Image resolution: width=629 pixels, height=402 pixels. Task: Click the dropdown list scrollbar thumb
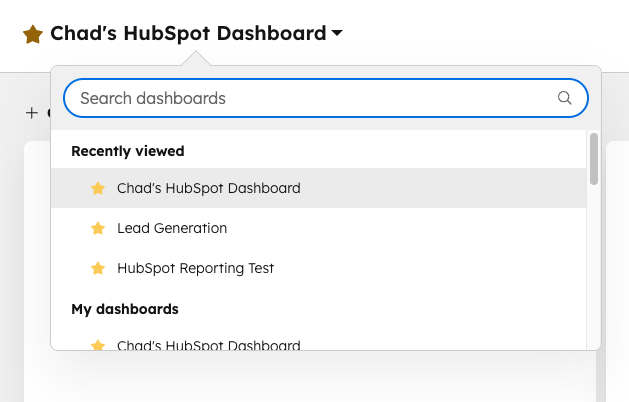click(594, 160)
